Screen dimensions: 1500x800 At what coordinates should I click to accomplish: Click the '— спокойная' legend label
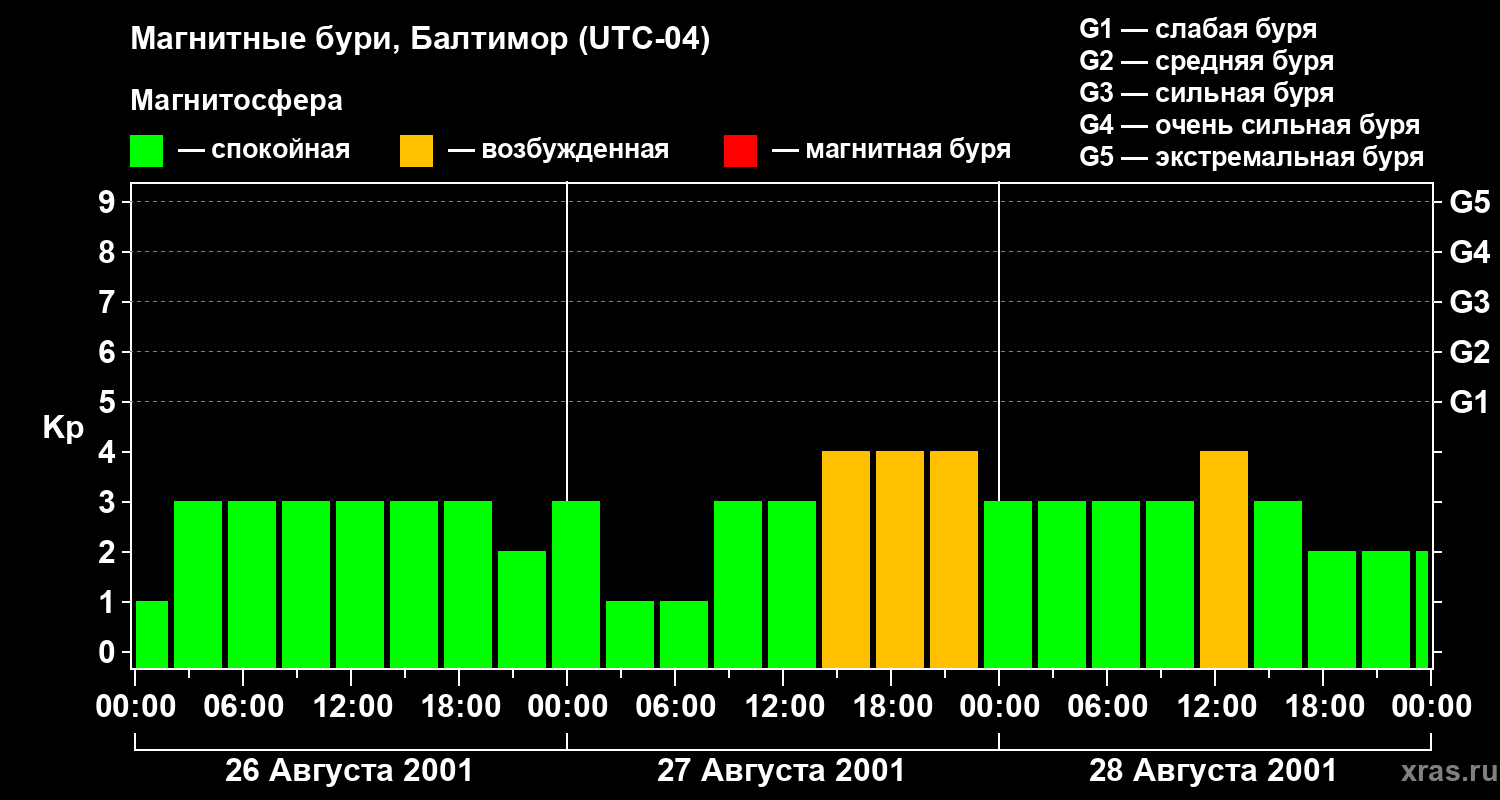pyautogui.click(x=264, y=151)
